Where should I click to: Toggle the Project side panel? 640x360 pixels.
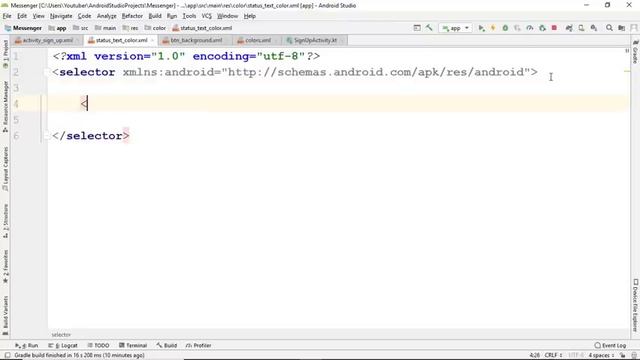coord(5,54)
